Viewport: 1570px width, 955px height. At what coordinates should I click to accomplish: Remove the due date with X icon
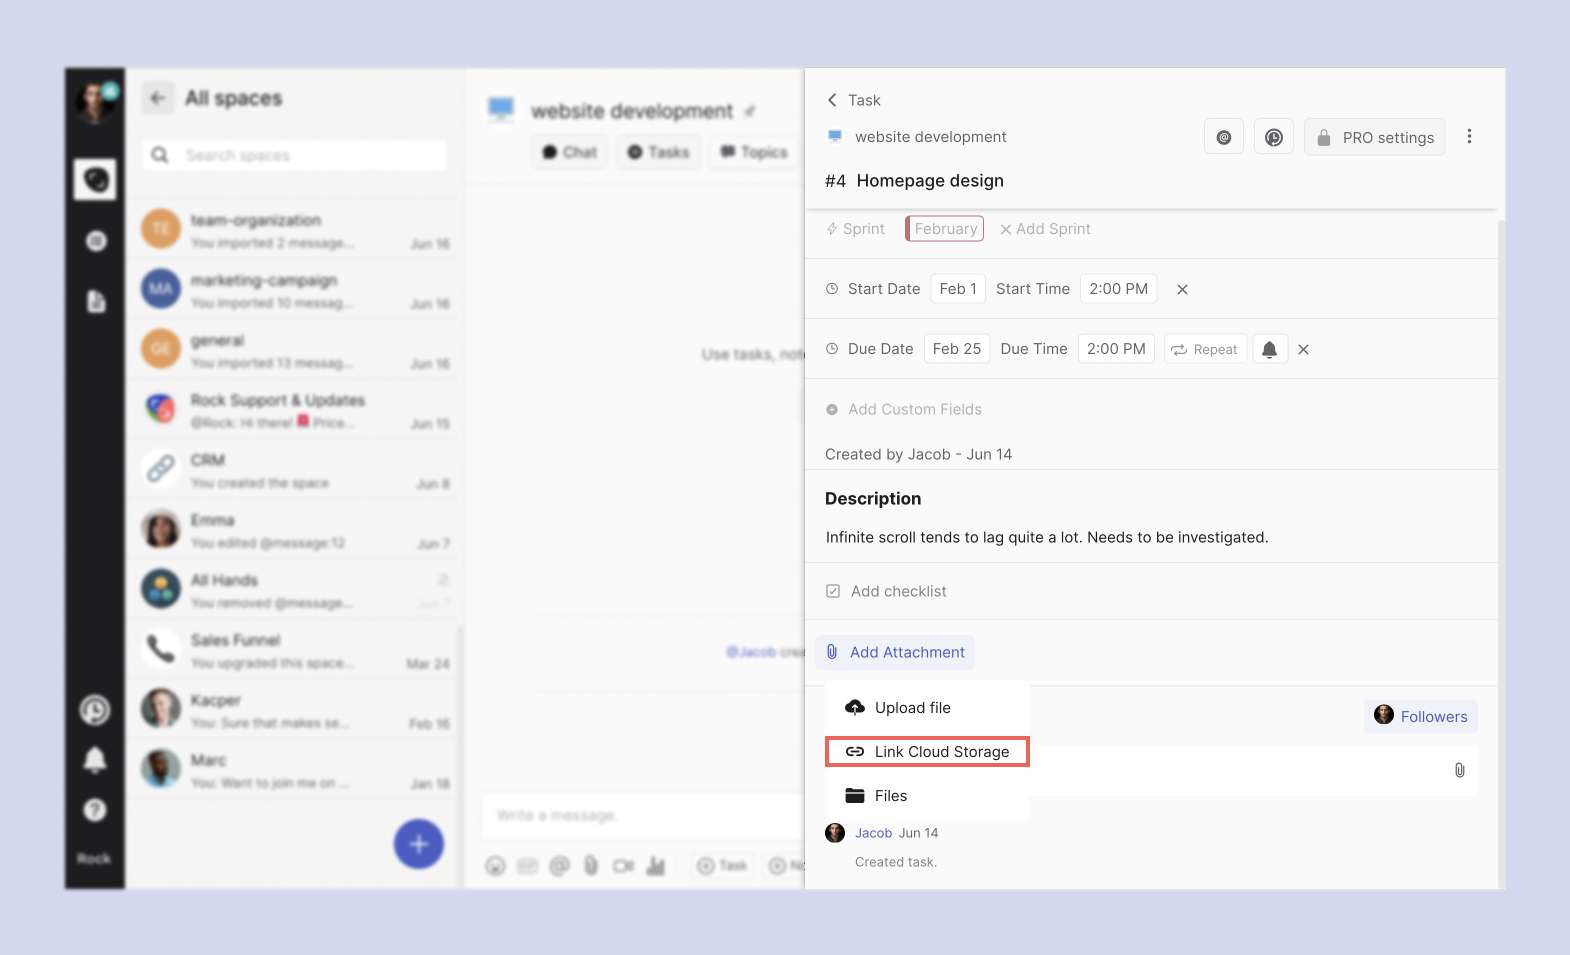1303,350
